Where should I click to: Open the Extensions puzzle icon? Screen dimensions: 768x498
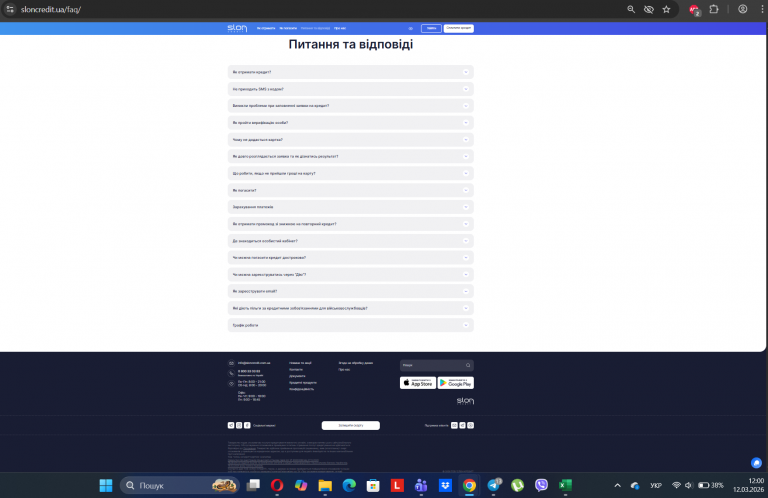click(714, 9)
